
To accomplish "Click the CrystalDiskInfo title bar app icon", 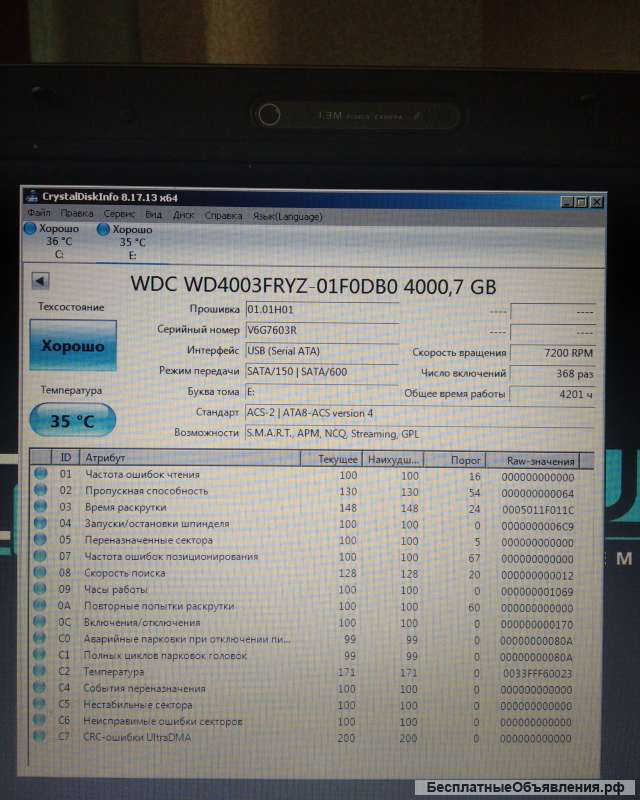I will tap(32, 196).
